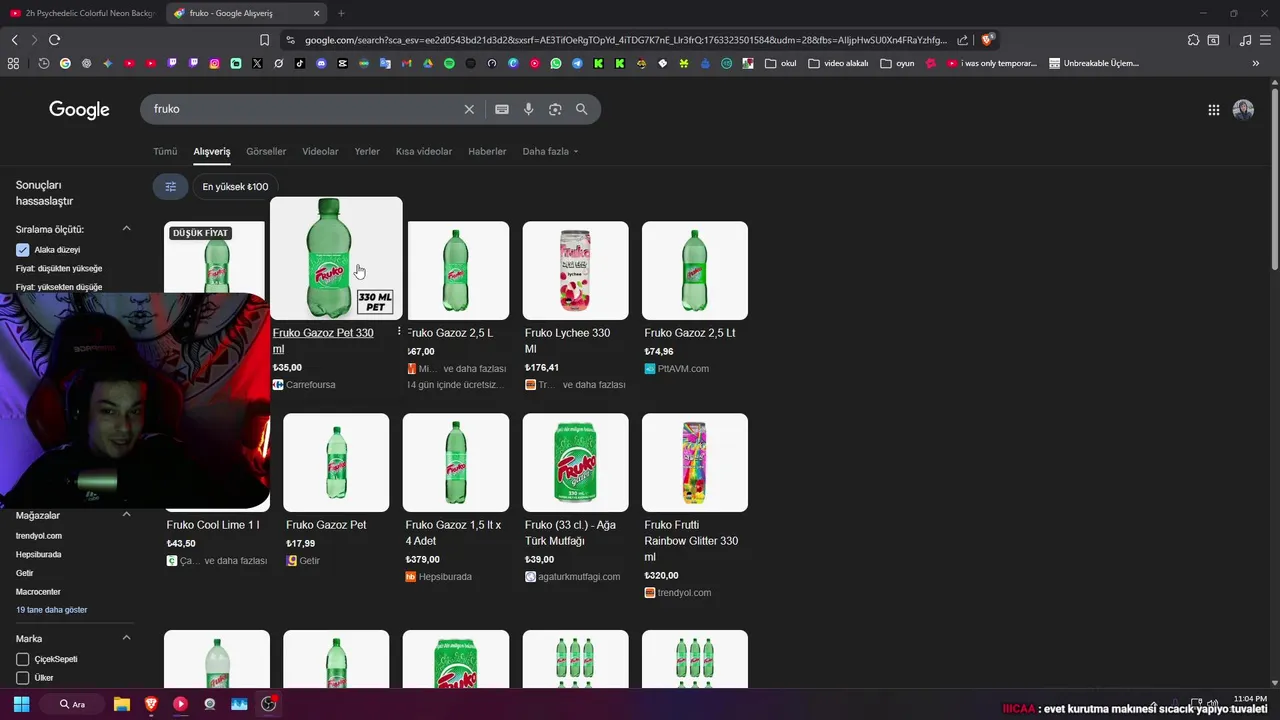Apply the En yüksek ₺100 filter chip
1280x720 pixels.
coord(235,187)
